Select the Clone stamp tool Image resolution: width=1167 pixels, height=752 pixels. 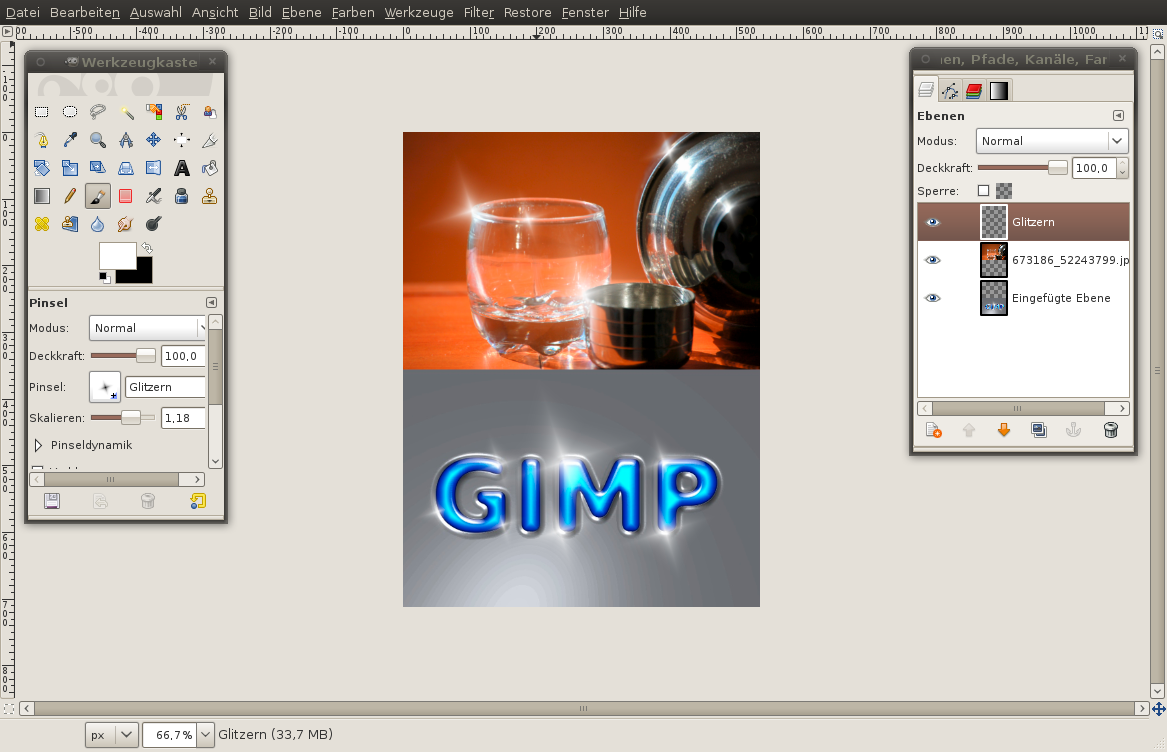point(209,196)
